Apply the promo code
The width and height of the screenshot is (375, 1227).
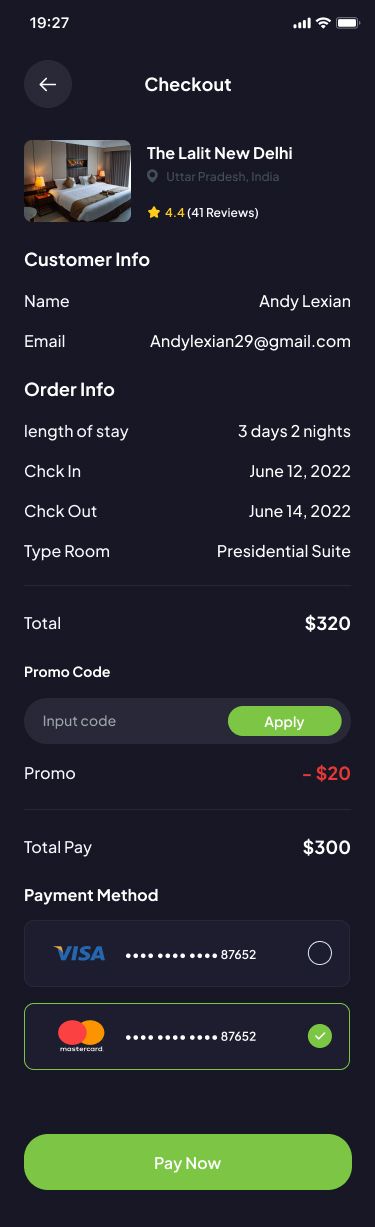coord(284,721)
